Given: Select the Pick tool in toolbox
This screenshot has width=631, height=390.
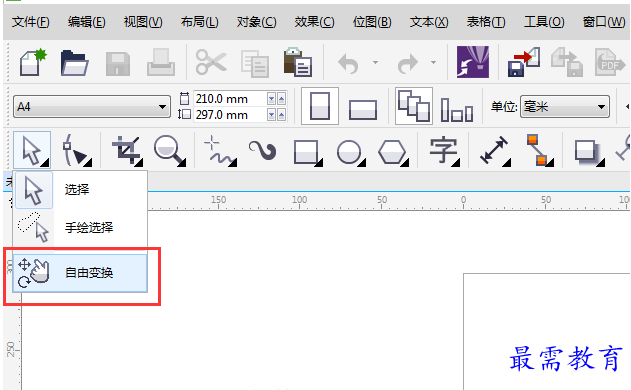Looking at the screenshot, I should [32, 150].
